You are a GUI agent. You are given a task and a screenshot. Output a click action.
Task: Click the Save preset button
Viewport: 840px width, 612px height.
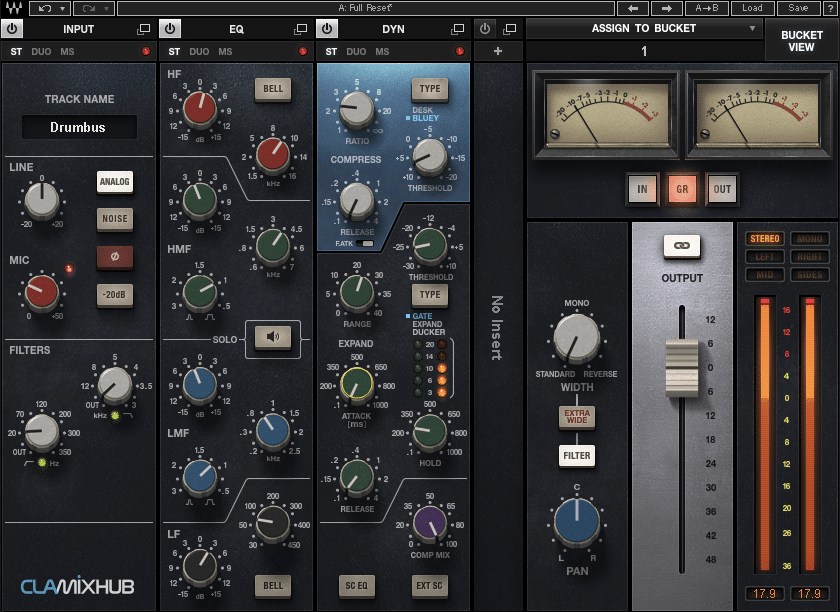[798, 8]
